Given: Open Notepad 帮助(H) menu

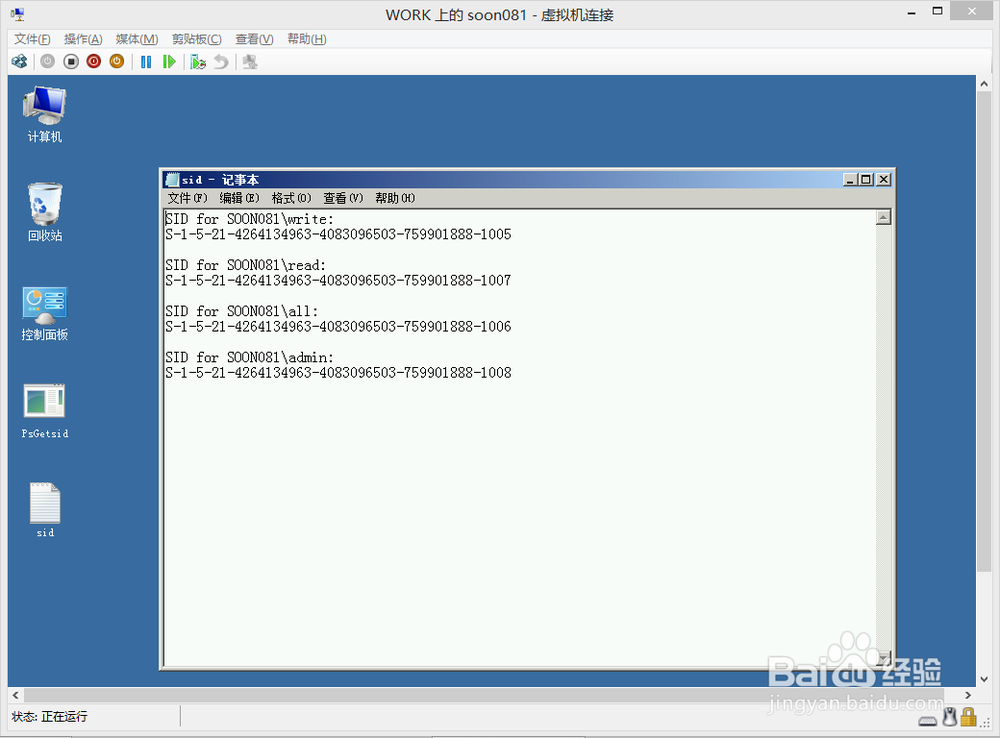Looking at the screenshot, I should pyautogui.click(x=395, y=198).
